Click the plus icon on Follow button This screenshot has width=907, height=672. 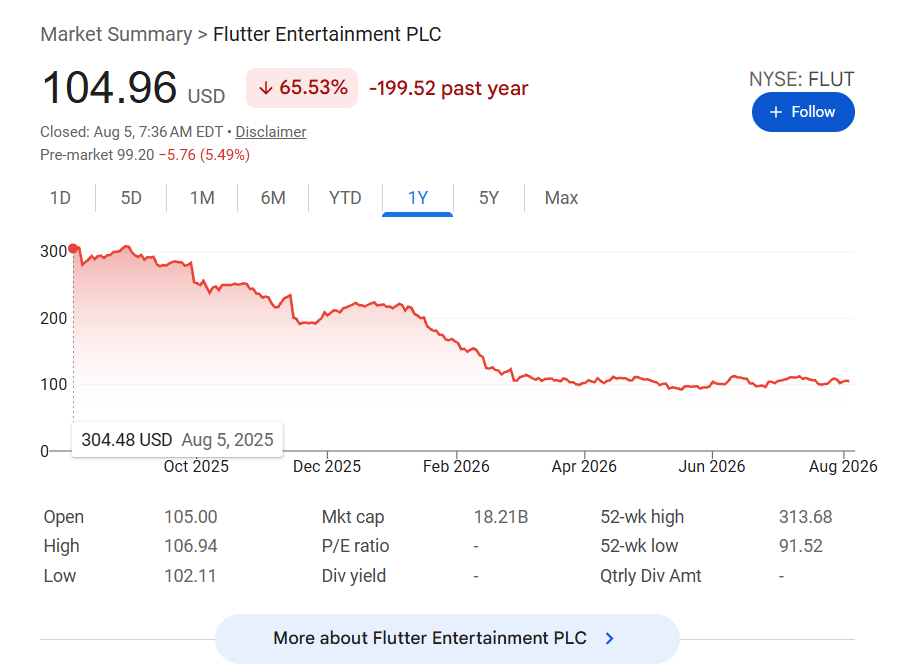click(776, 112)
